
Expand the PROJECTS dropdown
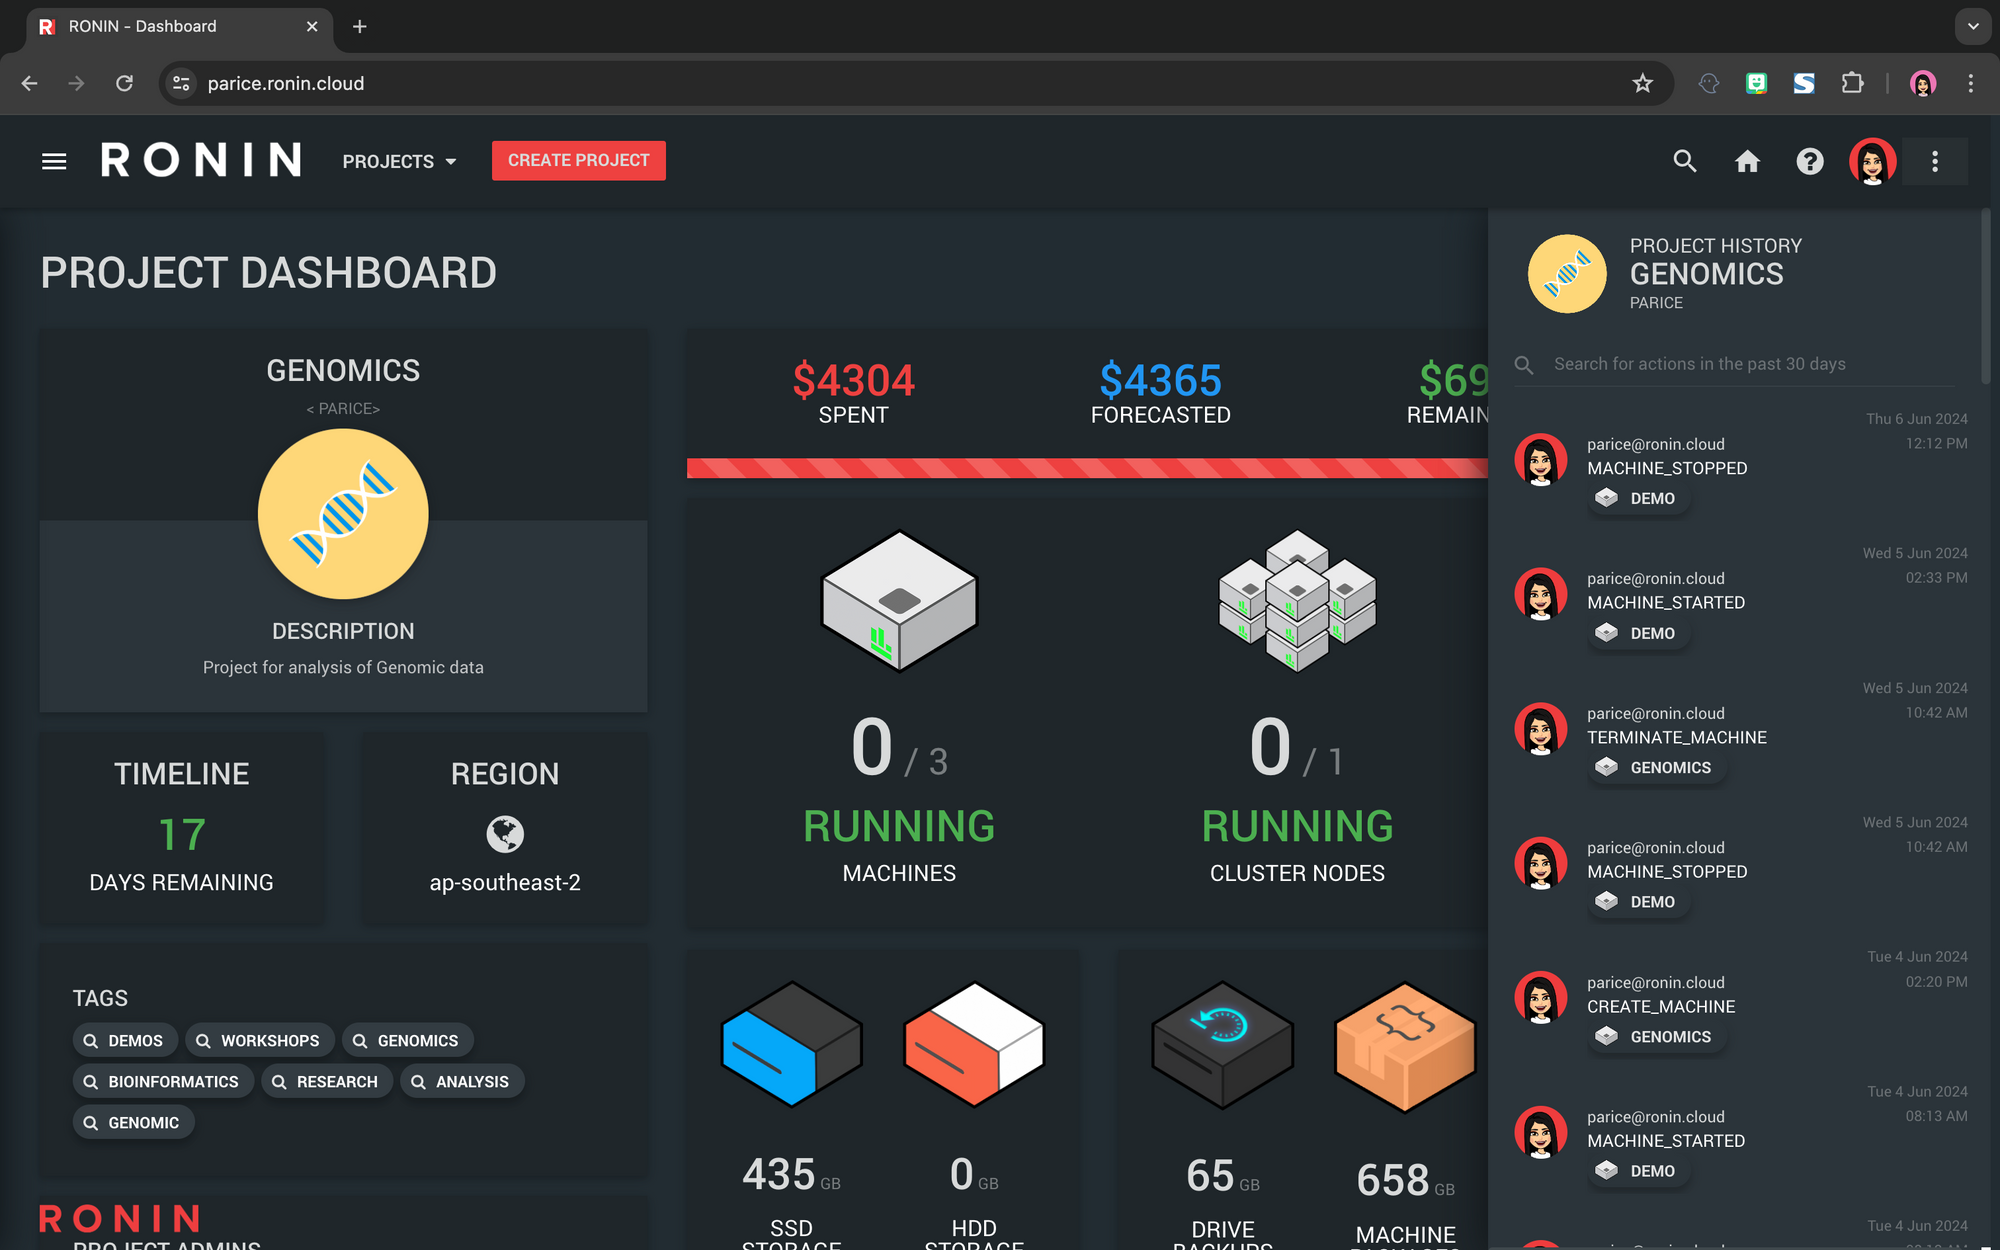(x=399, y=161)
